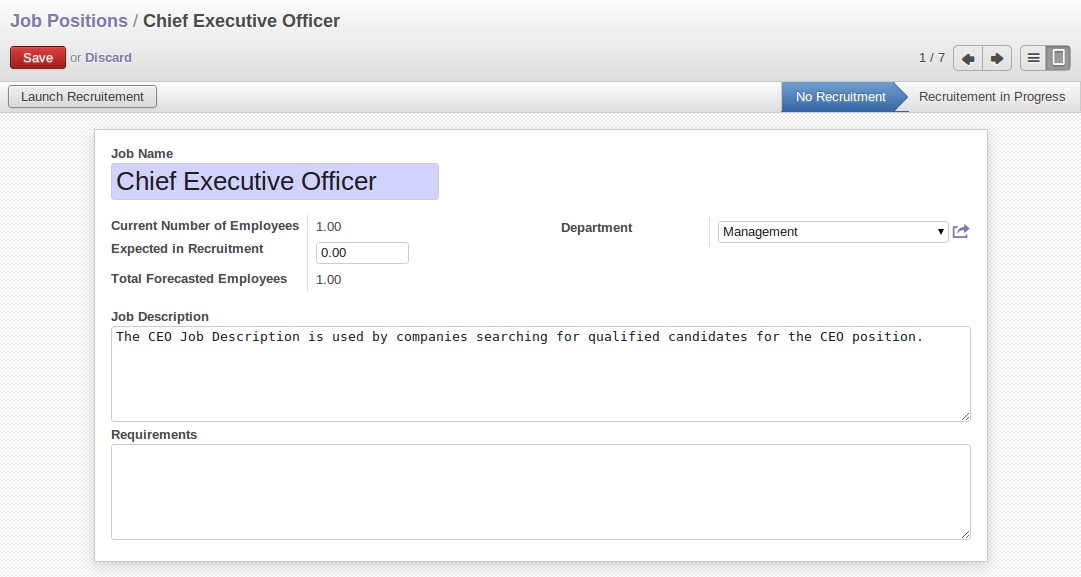The height and width of the screenshot is (577, 1081).
Task: Switch to form view
Action: pos(1058,58)
